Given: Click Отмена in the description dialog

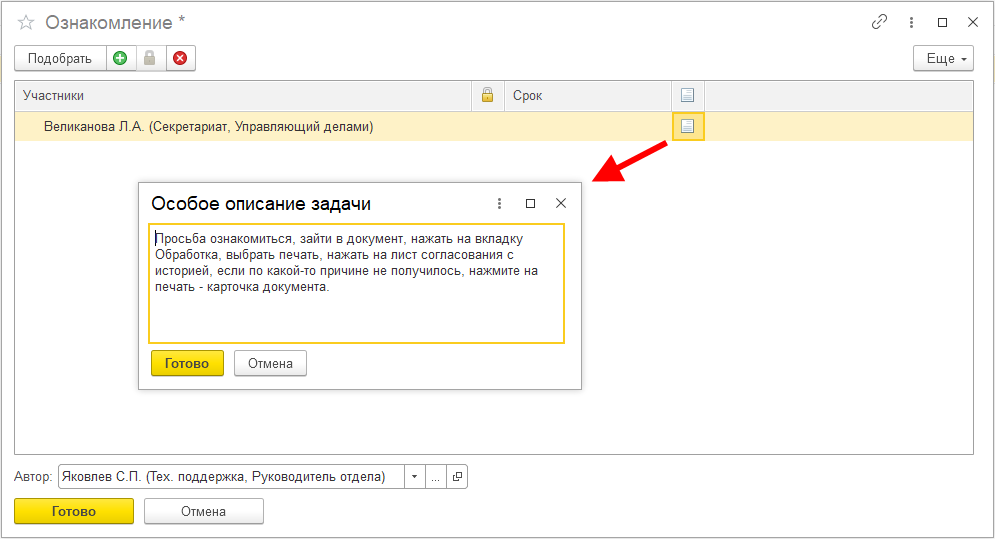Looking at the screenshot, I should click(x=270, y=363).
